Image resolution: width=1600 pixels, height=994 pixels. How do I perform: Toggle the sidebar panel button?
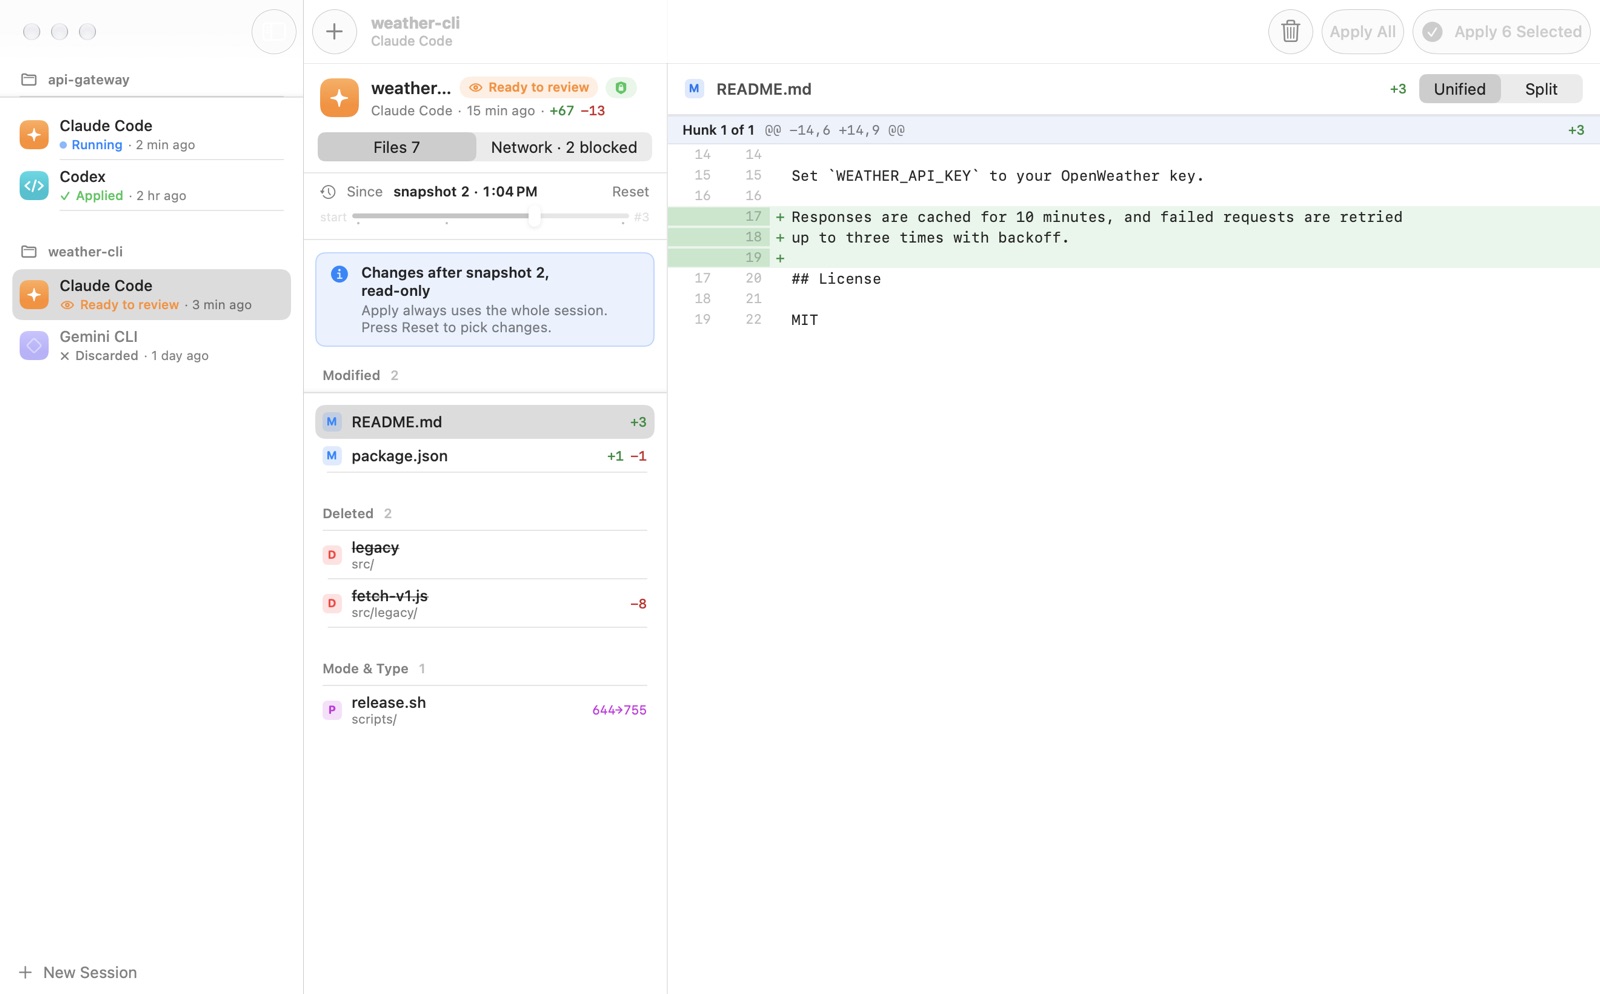tap(273, 32)
